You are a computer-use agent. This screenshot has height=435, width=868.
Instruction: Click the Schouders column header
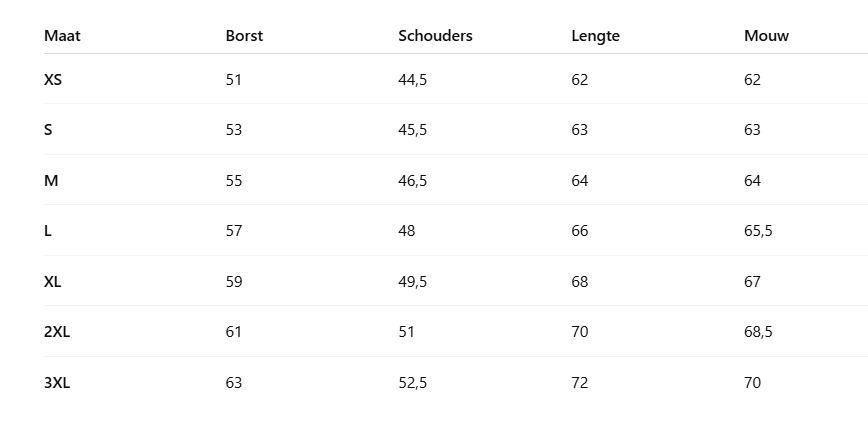coord(435,36)
